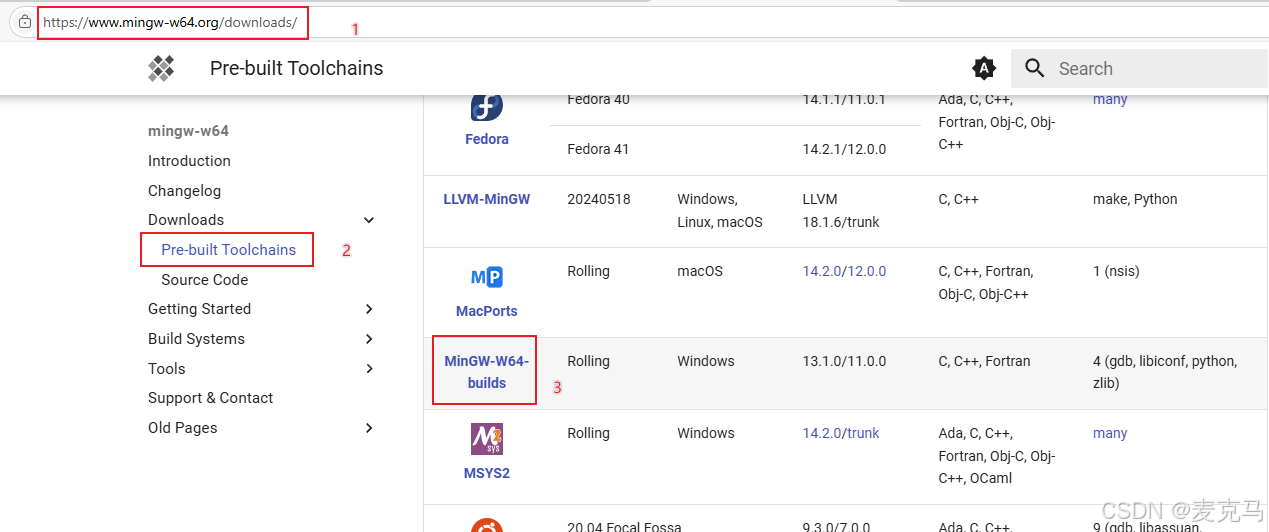The width and height of the screenshot is (1269, 532).
Task: Click the Pre-built Toolchains page header title
Action: 296,68
